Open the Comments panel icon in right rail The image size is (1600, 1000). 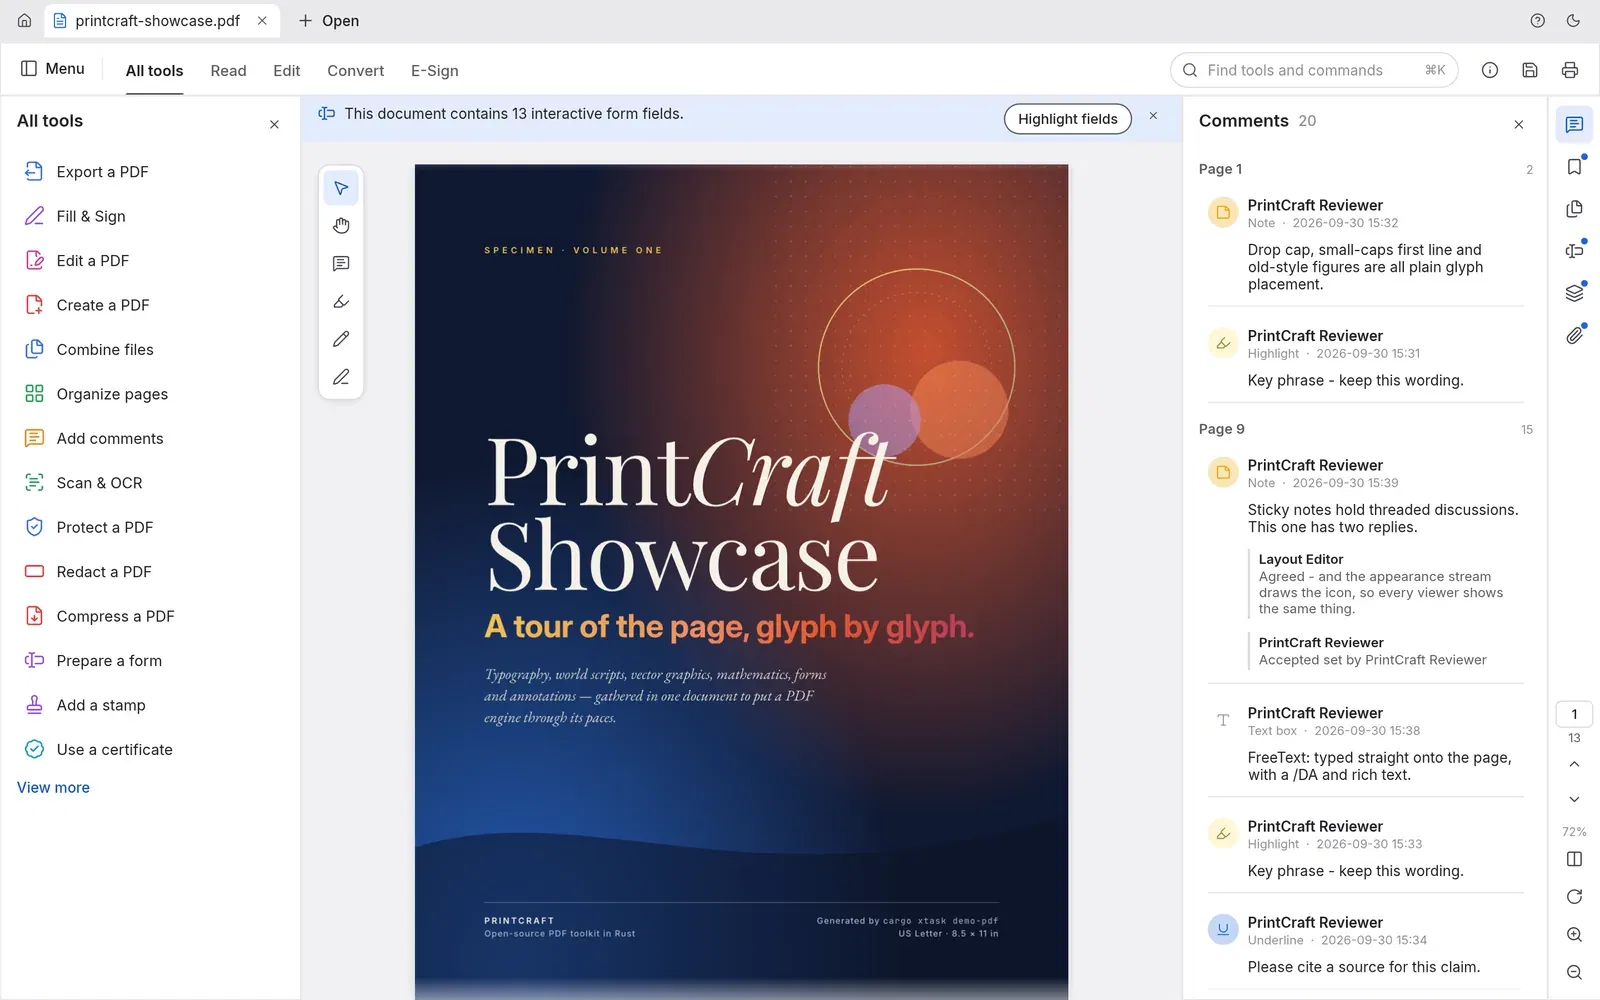[x=1574, y=125]
